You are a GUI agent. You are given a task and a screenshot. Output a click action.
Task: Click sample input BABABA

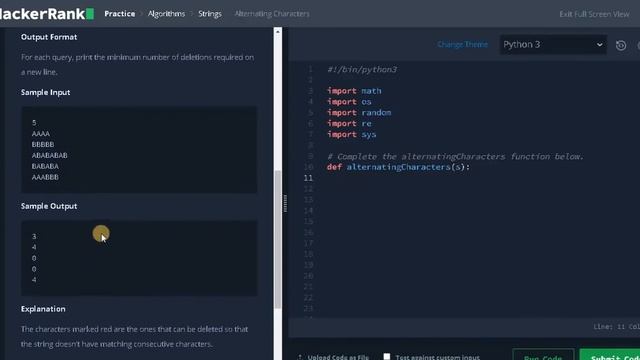point(45,167)
